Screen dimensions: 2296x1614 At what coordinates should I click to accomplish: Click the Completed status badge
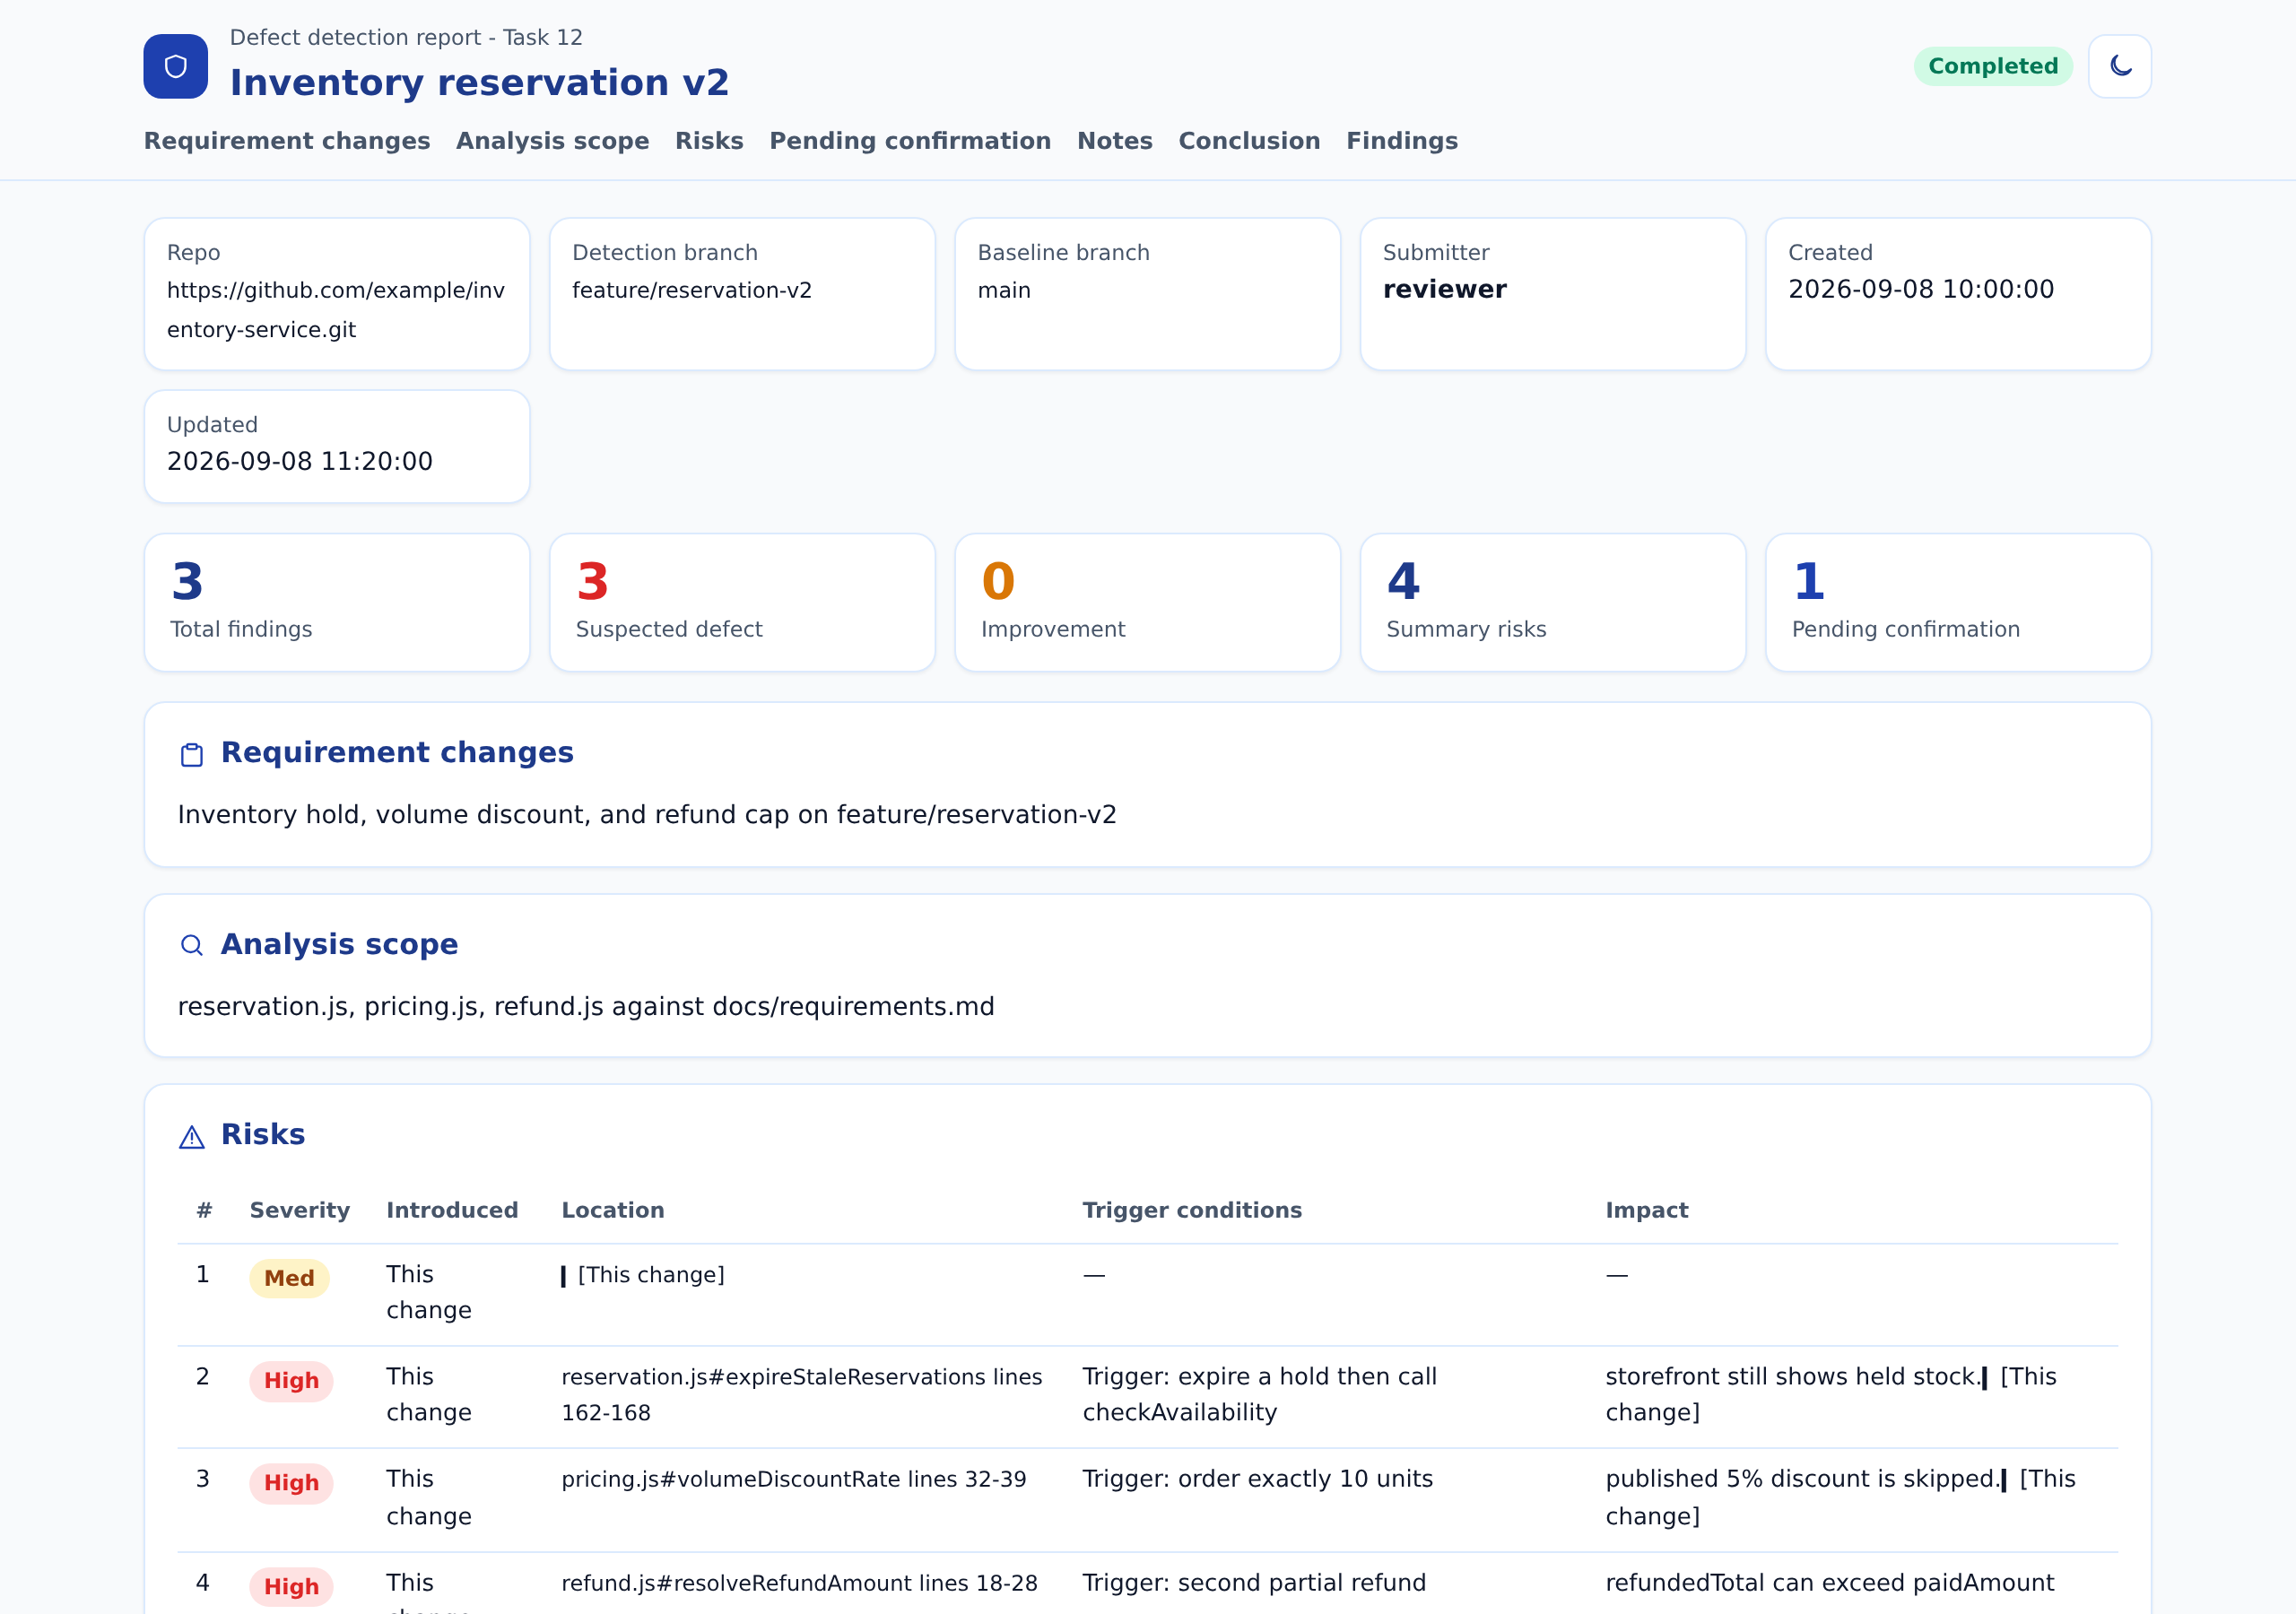pyautogui.click(x=1992, y=66)
